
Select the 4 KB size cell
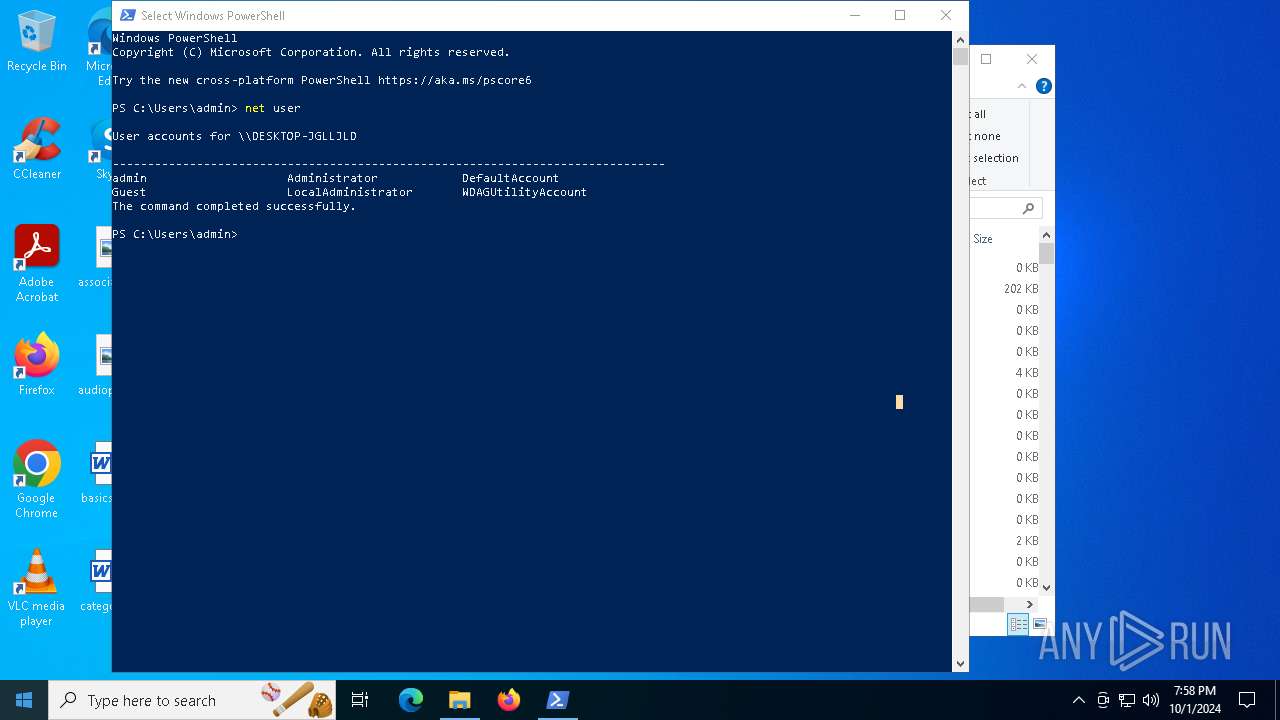[x=1027, y=373]
